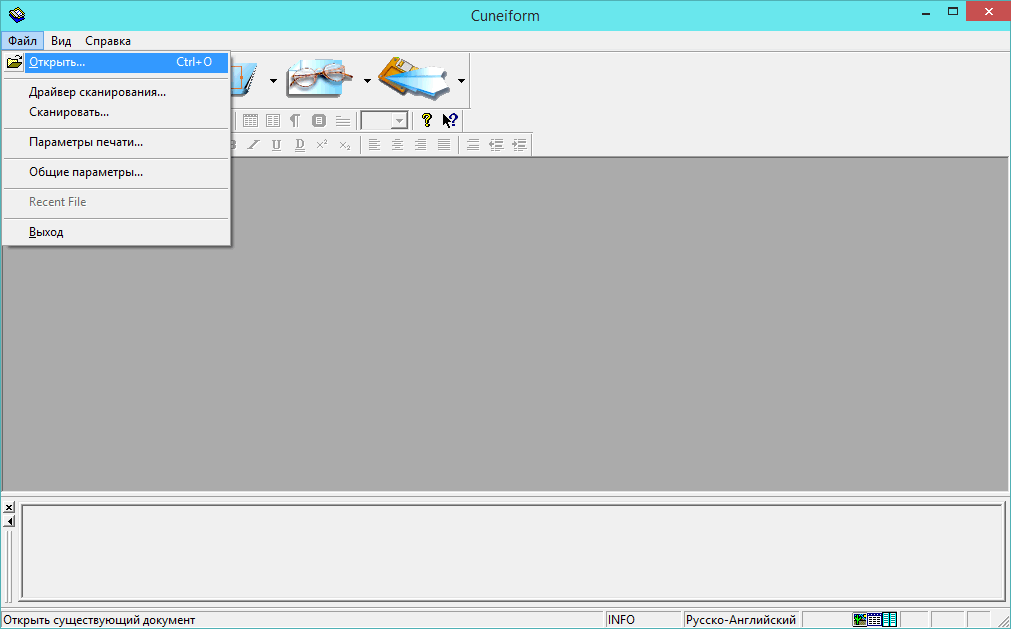Click the superscript x² icon
The image size is (1011, 629).
click(x=322, y=144)
